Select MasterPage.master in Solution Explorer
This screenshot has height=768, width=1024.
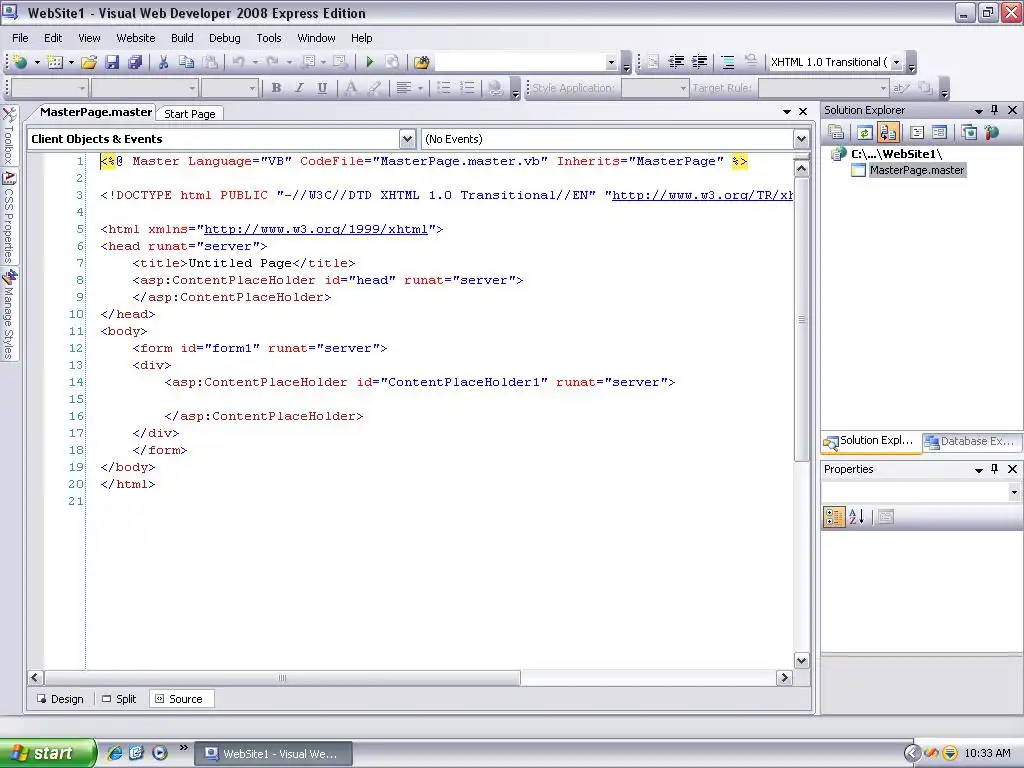(x=916, y=170)
